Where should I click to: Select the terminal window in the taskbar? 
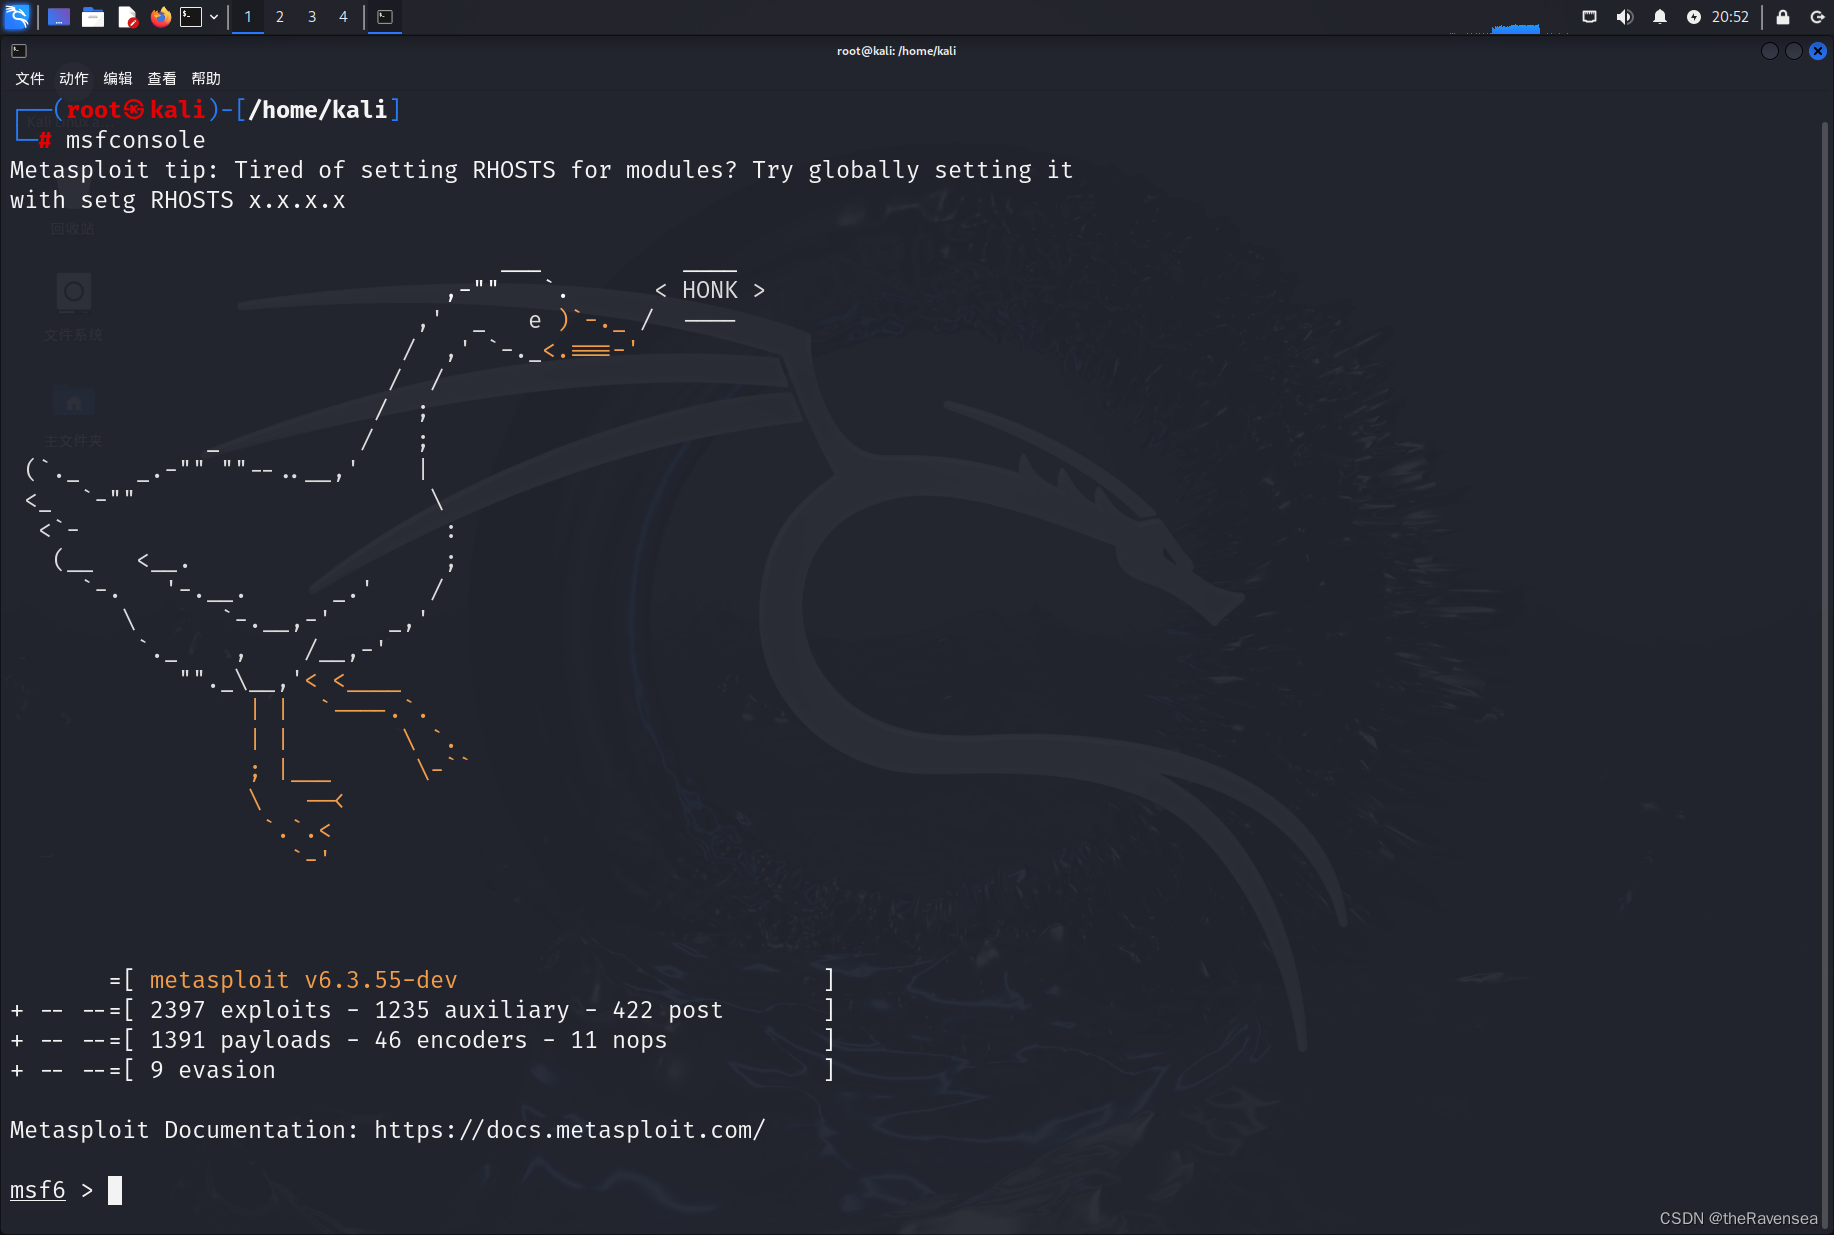click(385, 17)
